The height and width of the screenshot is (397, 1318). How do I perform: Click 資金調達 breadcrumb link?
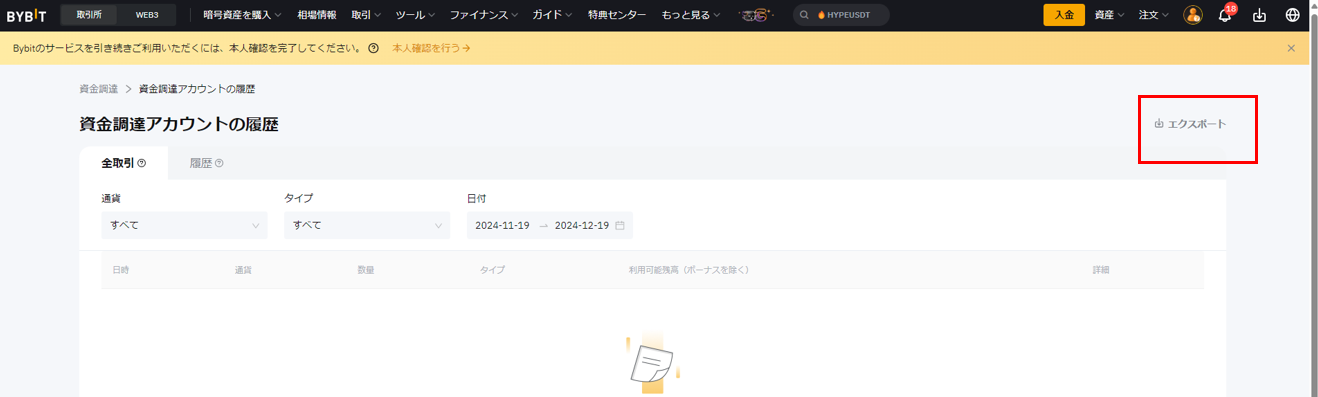[98, 89]
